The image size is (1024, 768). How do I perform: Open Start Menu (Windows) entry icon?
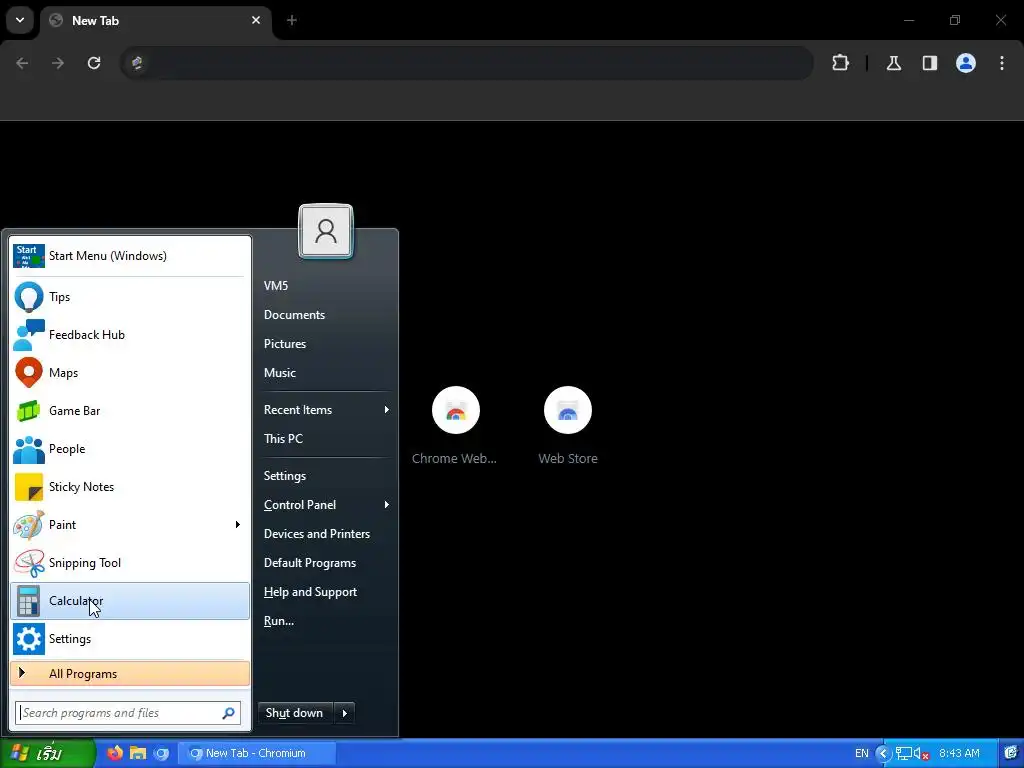(29, 256)
